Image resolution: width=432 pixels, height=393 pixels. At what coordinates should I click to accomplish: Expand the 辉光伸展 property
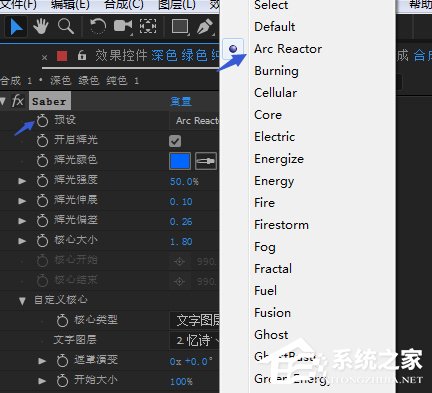(22, 201)
